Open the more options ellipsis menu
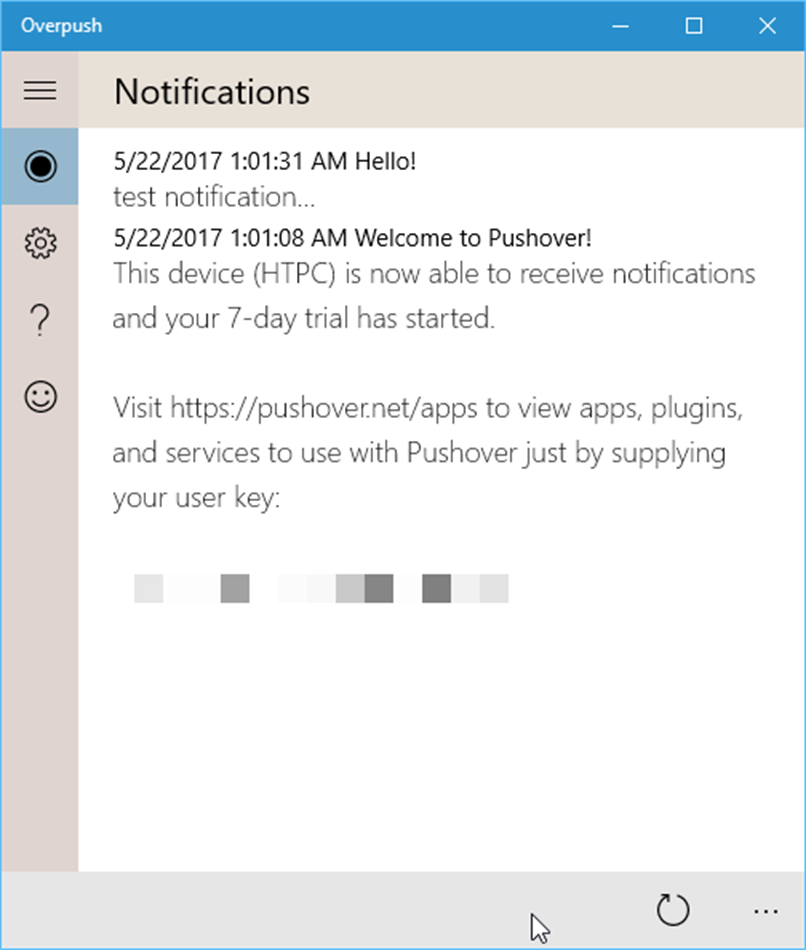 (x=766, y=911)
